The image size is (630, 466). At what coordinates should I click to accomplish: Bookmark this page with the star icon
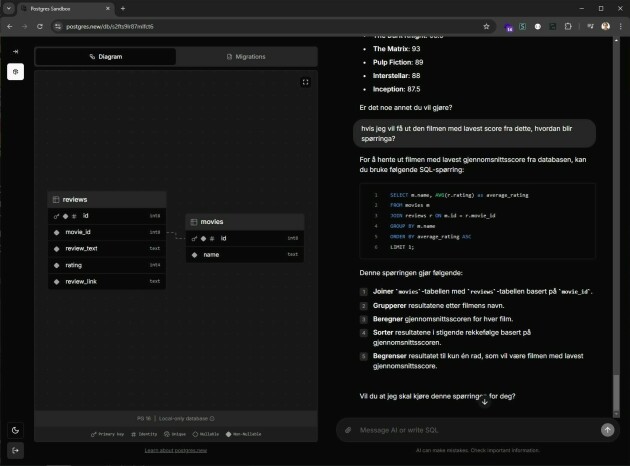(x=486, y=27)
